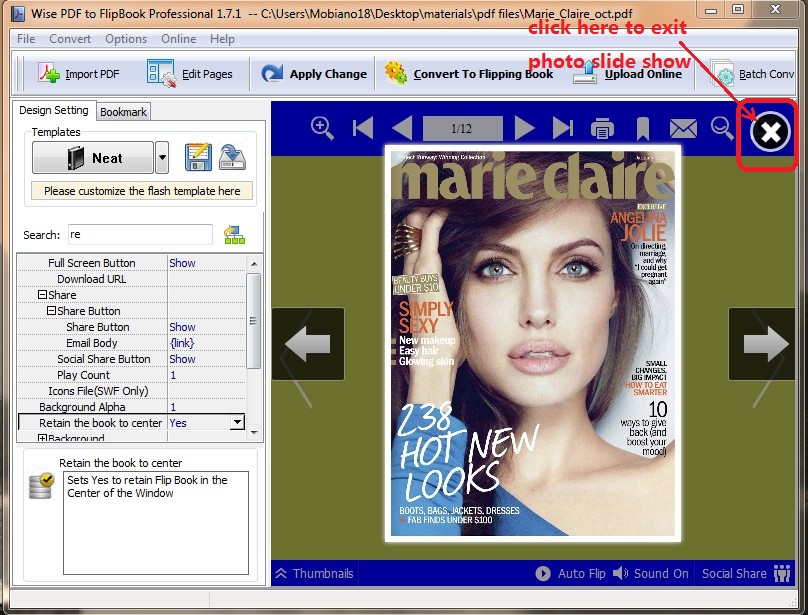Select the Play Count row
Image resolution: width=808 pixels, height=615 pixels.
coord(131,375)
